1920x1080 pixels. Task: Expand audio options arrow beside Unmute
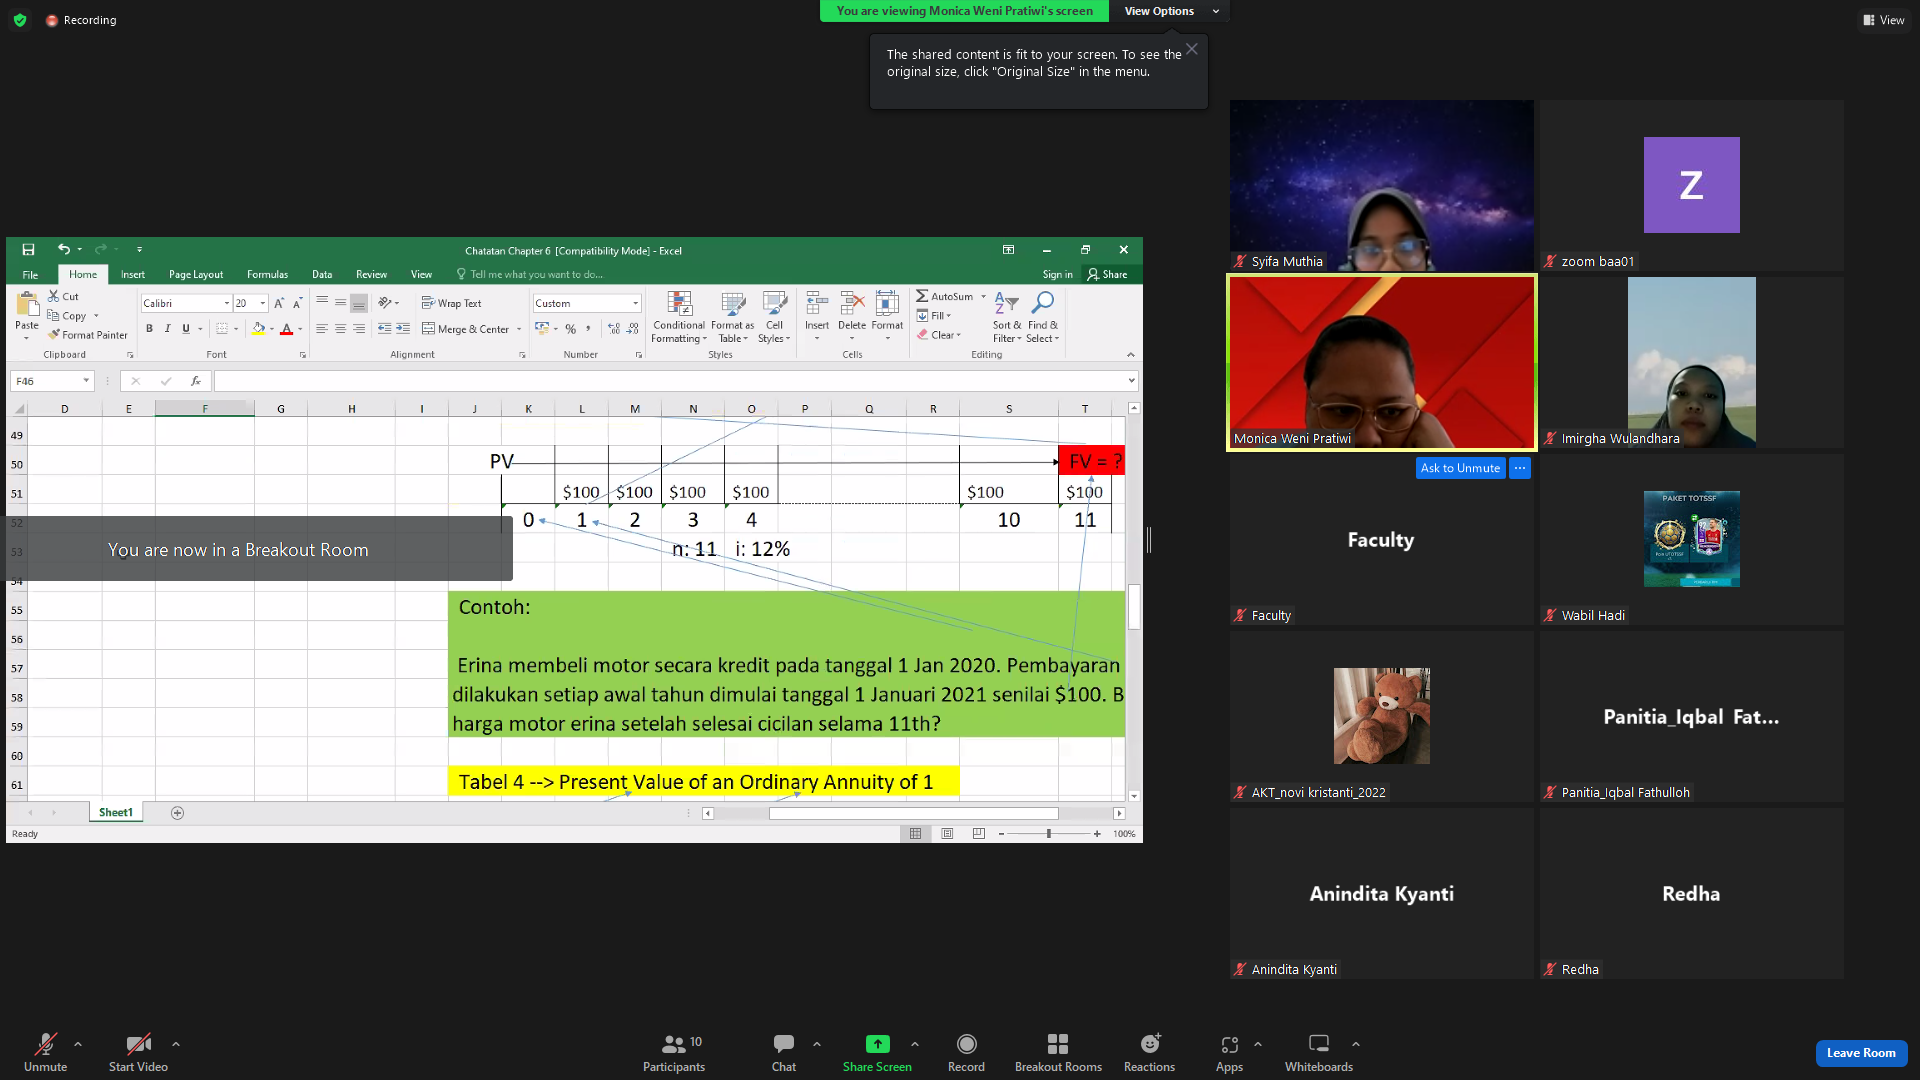[x=78, y=1044]
